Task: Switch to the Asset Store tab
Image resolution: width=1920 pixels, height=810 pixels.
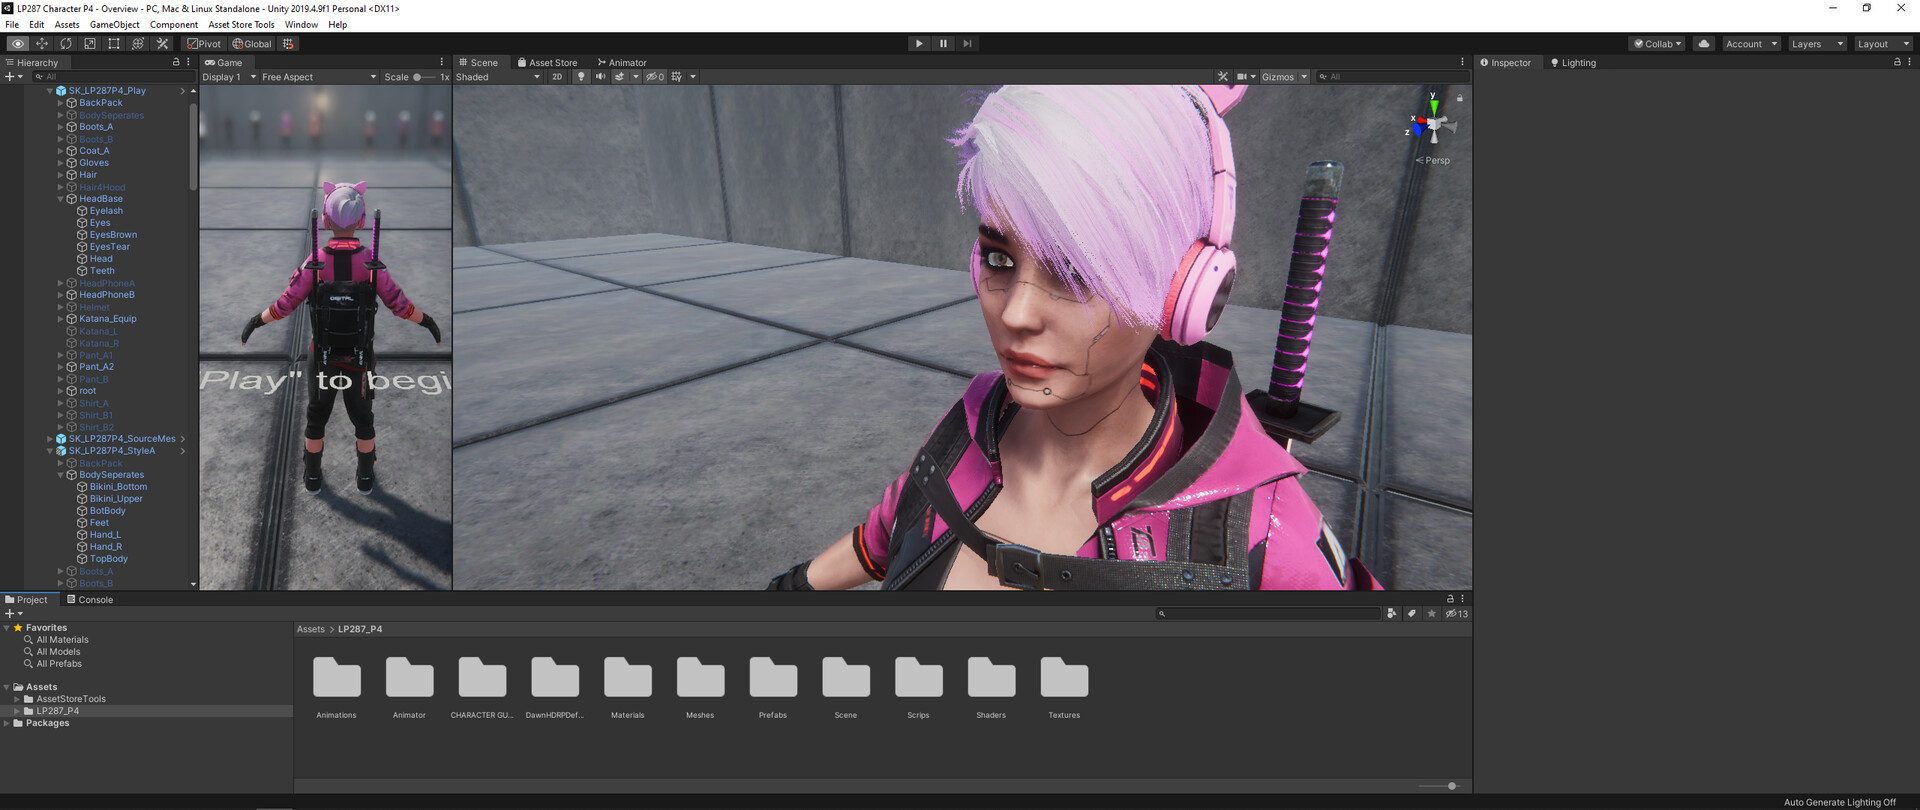Action: (x=547, y=62)
